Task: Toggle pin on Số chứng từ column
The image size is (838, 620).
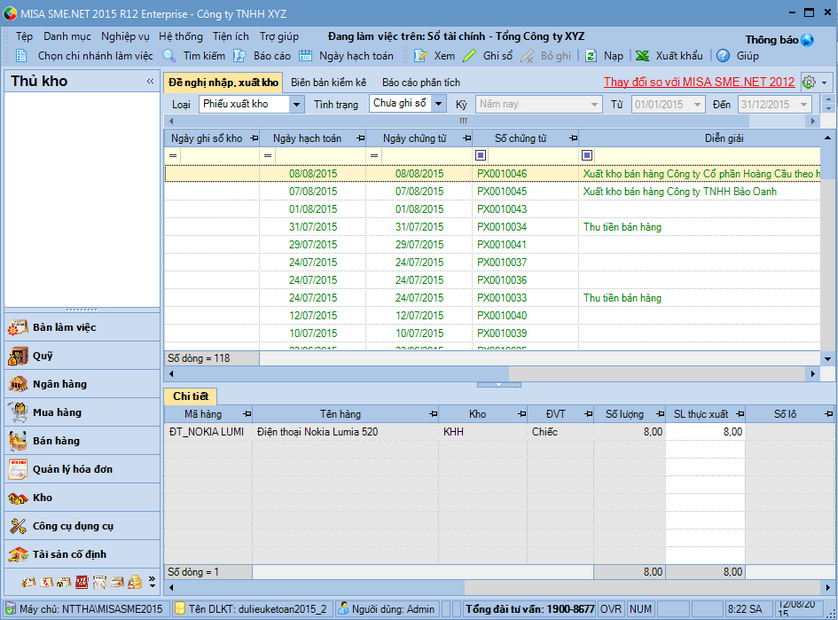Action: tap(573, 138)
